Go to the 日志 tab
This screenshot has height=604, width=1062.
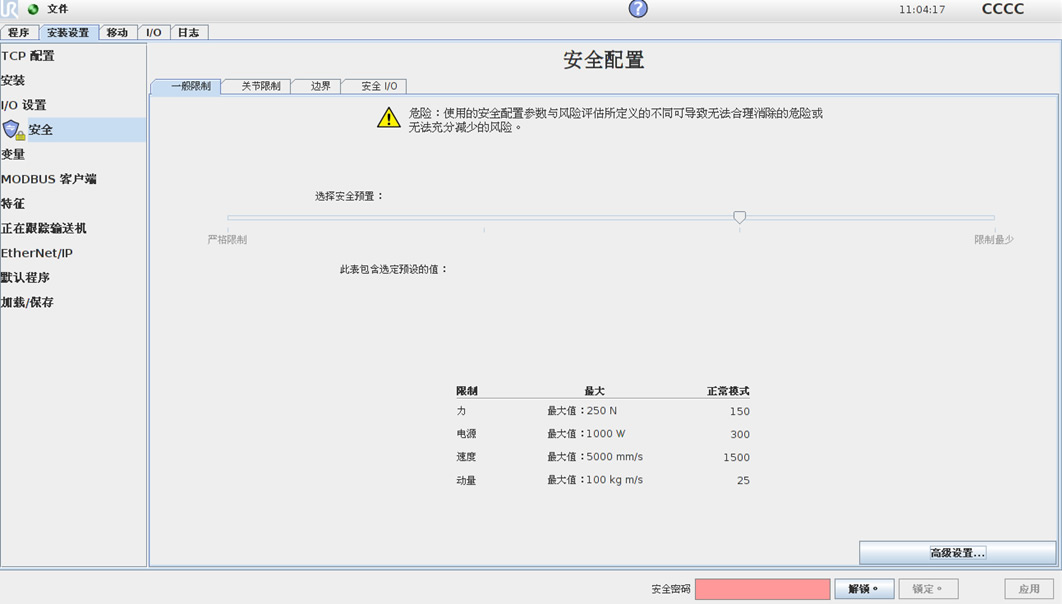(188, 33)
